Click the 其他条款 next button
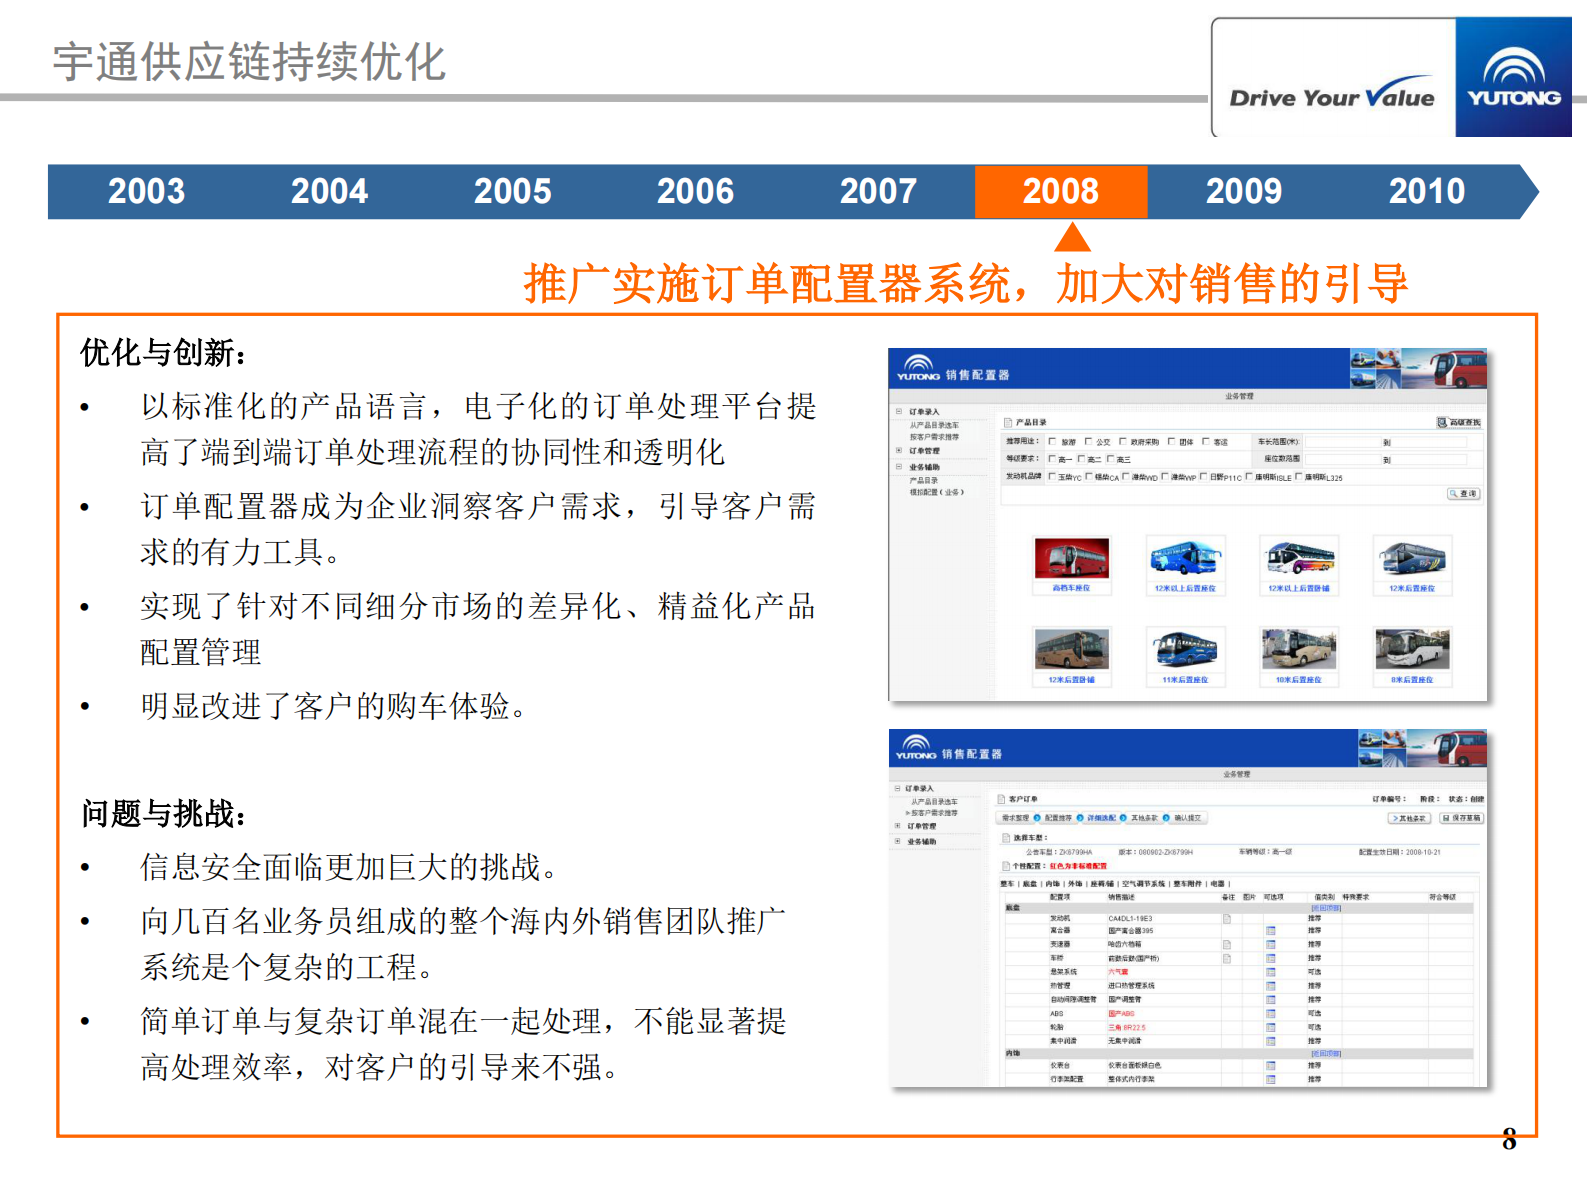The image size is (1587, 1190). pos(1409,818)
